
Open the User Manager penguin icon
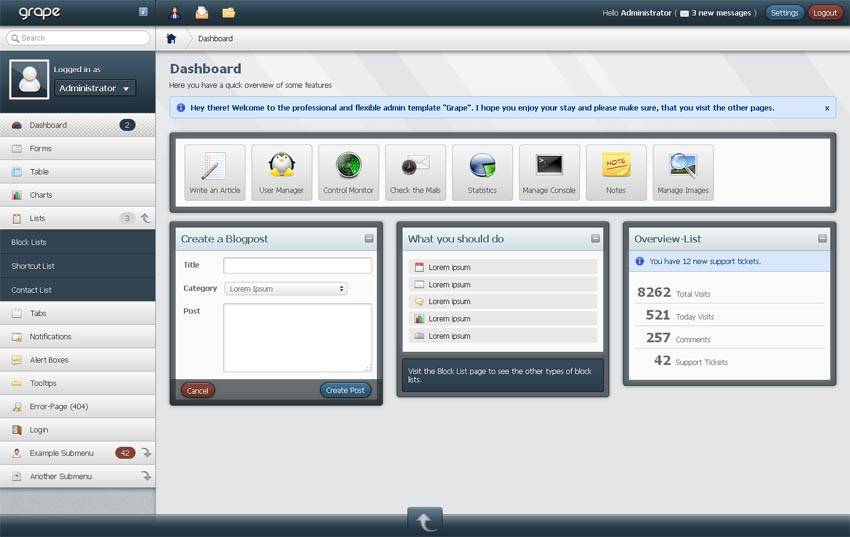281,172
